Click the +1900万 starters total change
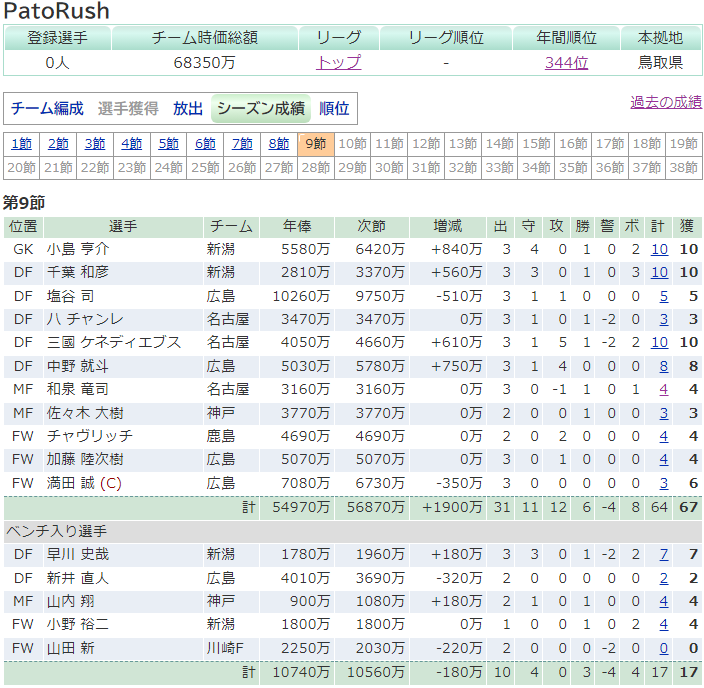 coord(452,507)
